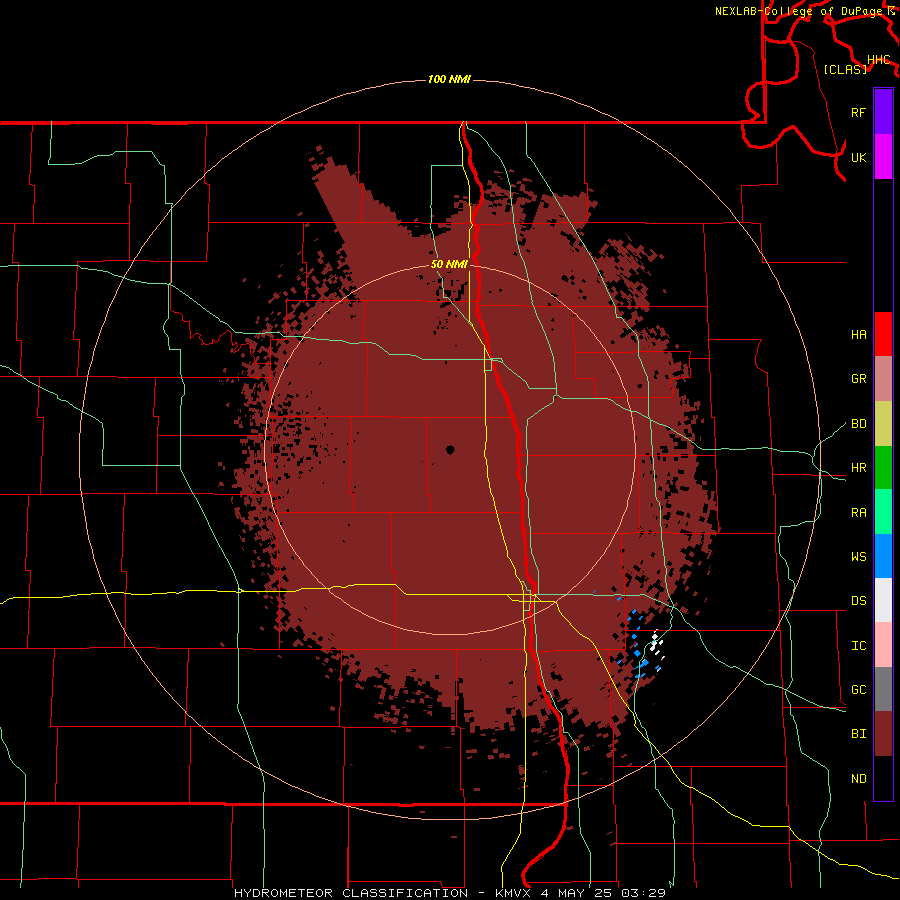This screenshot has width=900, height=900.
Task: Click the HHC product code label
Action: click(x=879, y=60)
